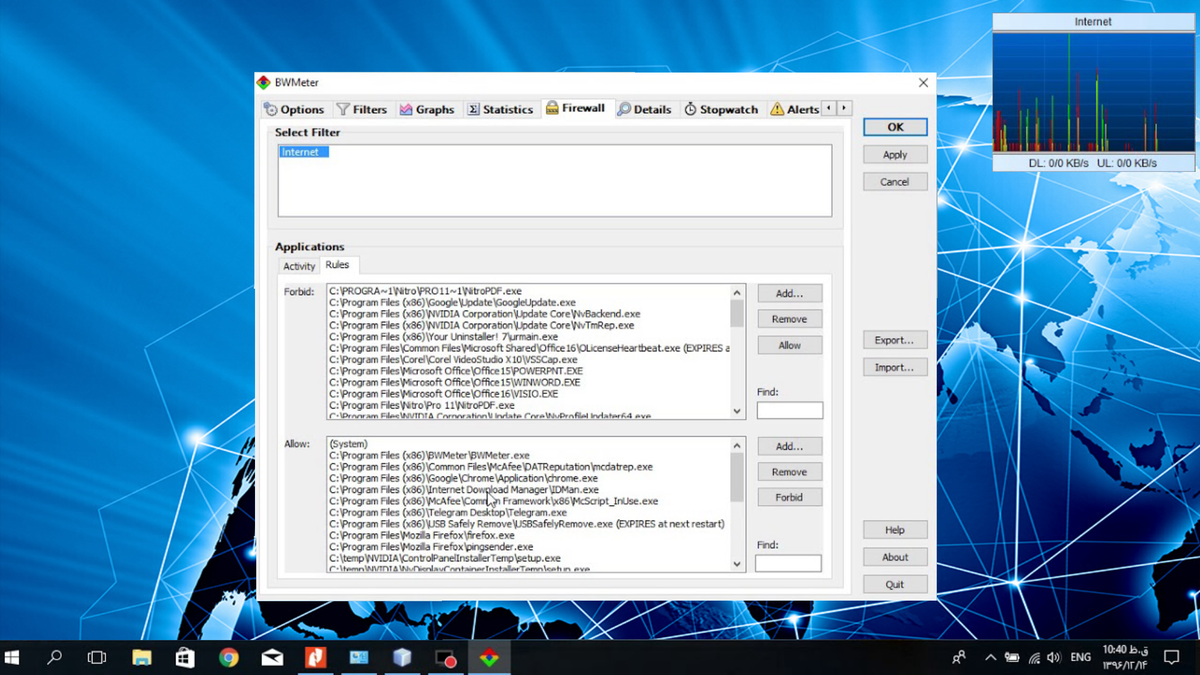
Task: Click the volume speaker tray icon
Action: click(x=1054, y=657)
